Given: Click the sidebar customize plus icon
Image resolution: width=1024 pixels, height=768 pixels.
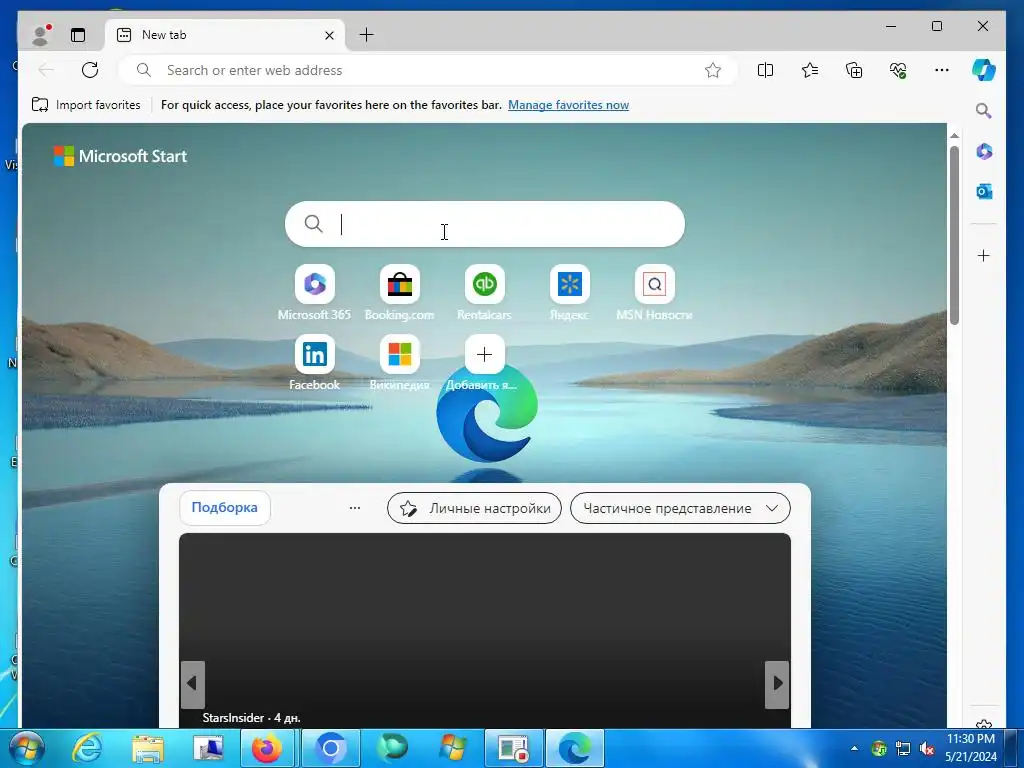Looking at the screenshot, I should click(984, 255).
